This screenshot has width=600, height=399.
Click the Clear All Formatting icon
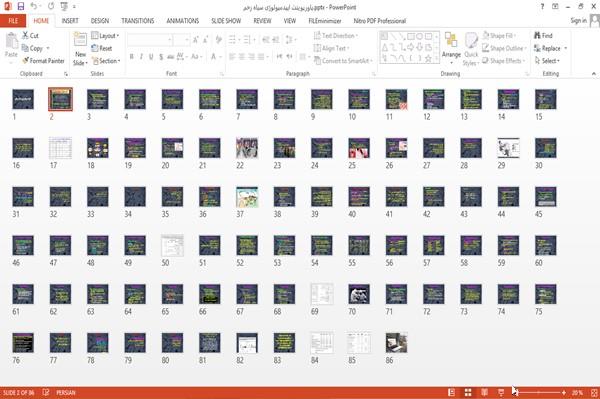click(219, 40)
